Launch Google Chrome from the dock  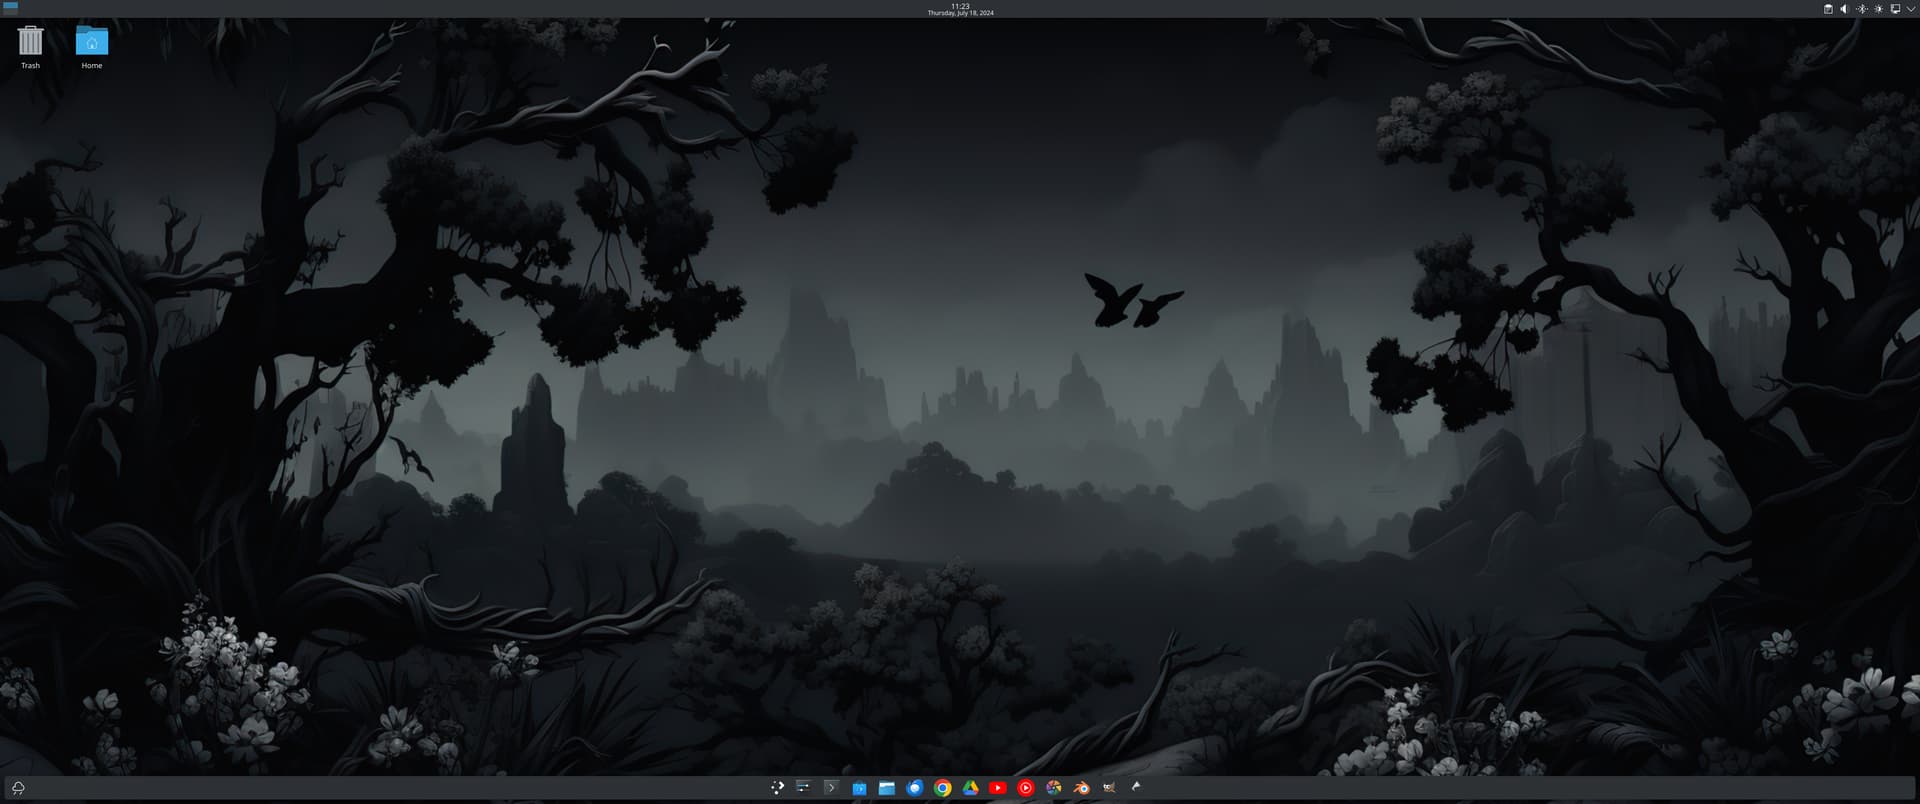(x=942, y=788)
